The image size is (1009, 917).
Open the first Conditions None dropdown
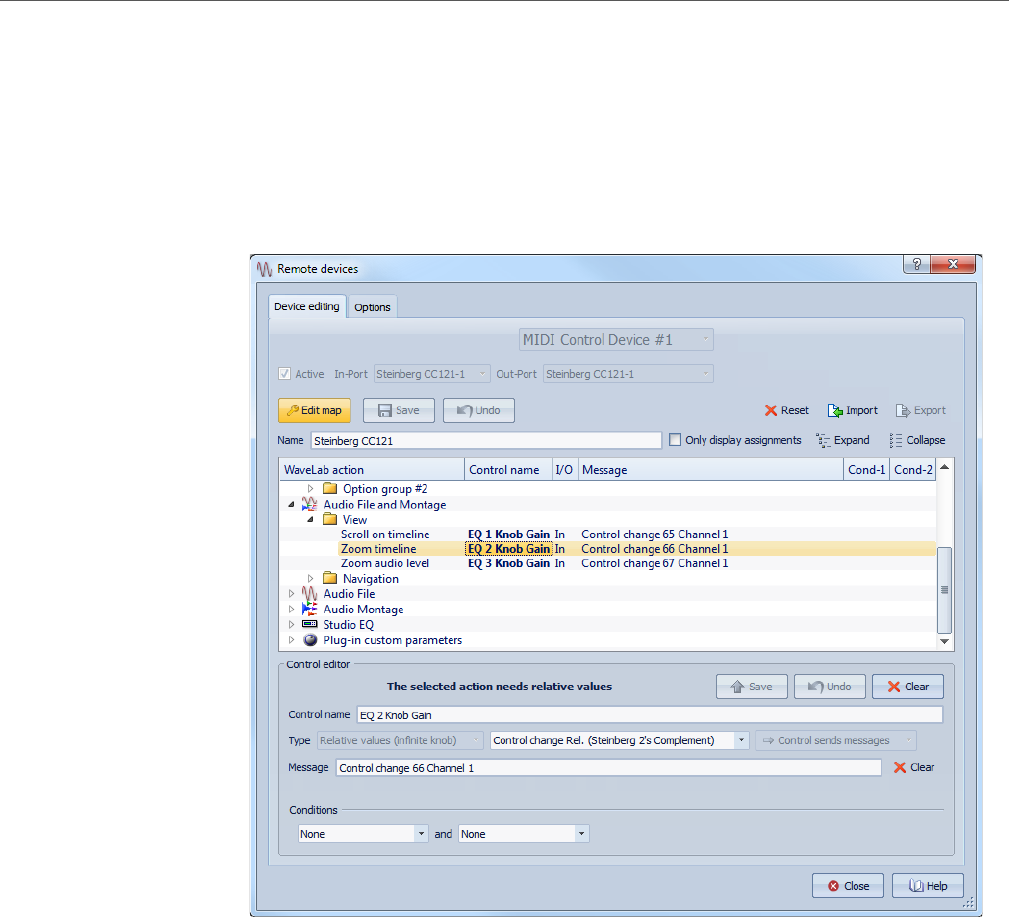pos(363,834)
